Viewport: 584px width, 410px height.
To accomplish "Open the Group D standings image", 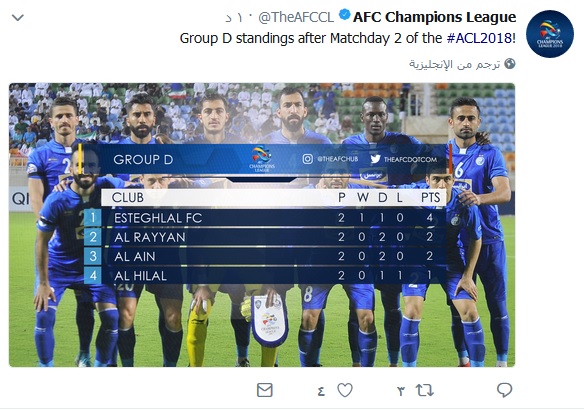I will coord(262,225).
